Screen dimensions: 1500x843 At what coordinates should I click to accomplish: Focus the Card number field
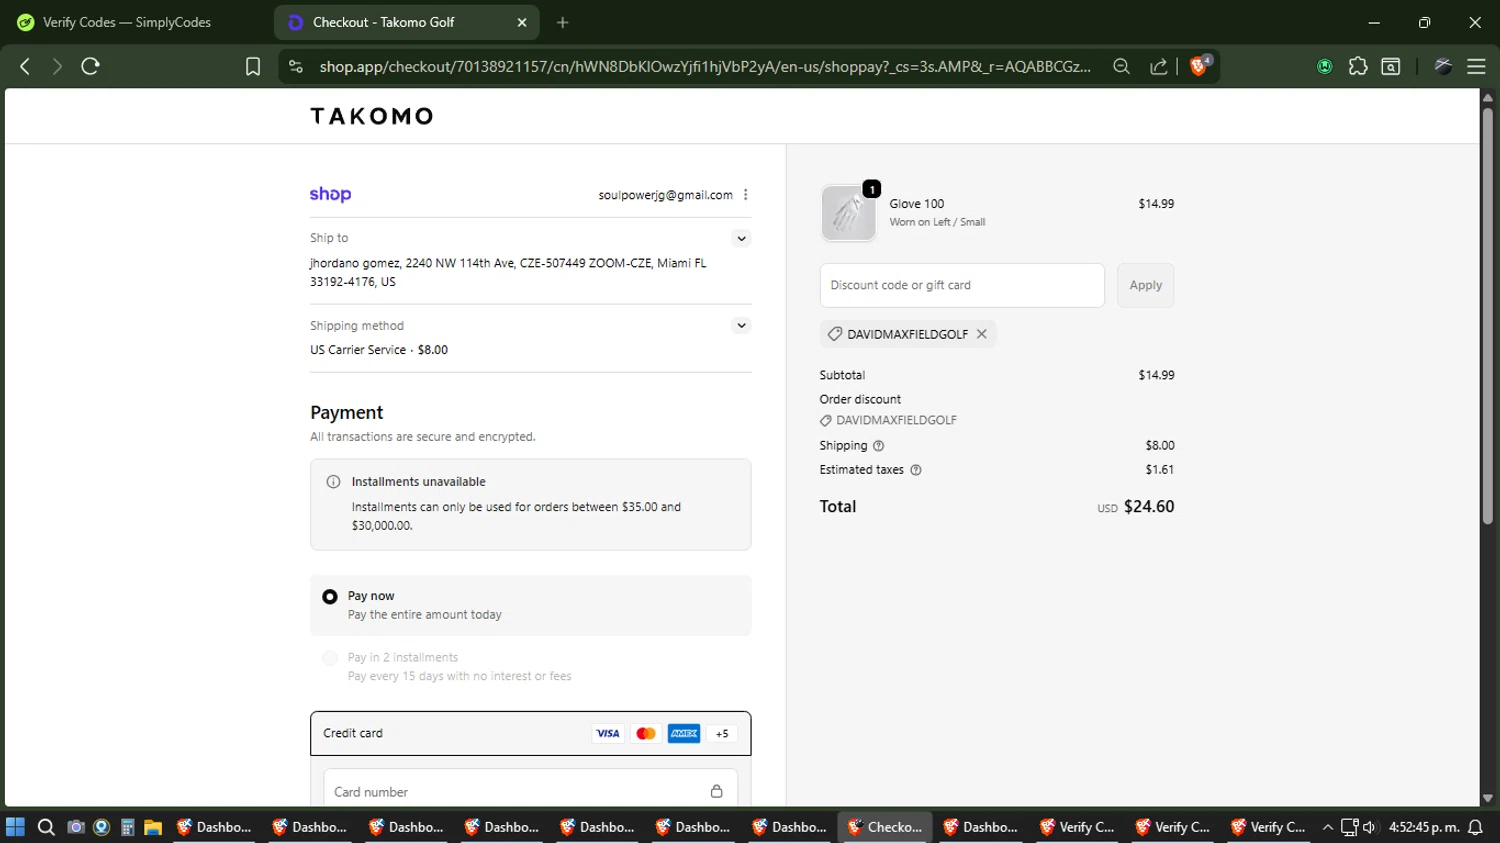pyautogui.click(x=530, y=791)
